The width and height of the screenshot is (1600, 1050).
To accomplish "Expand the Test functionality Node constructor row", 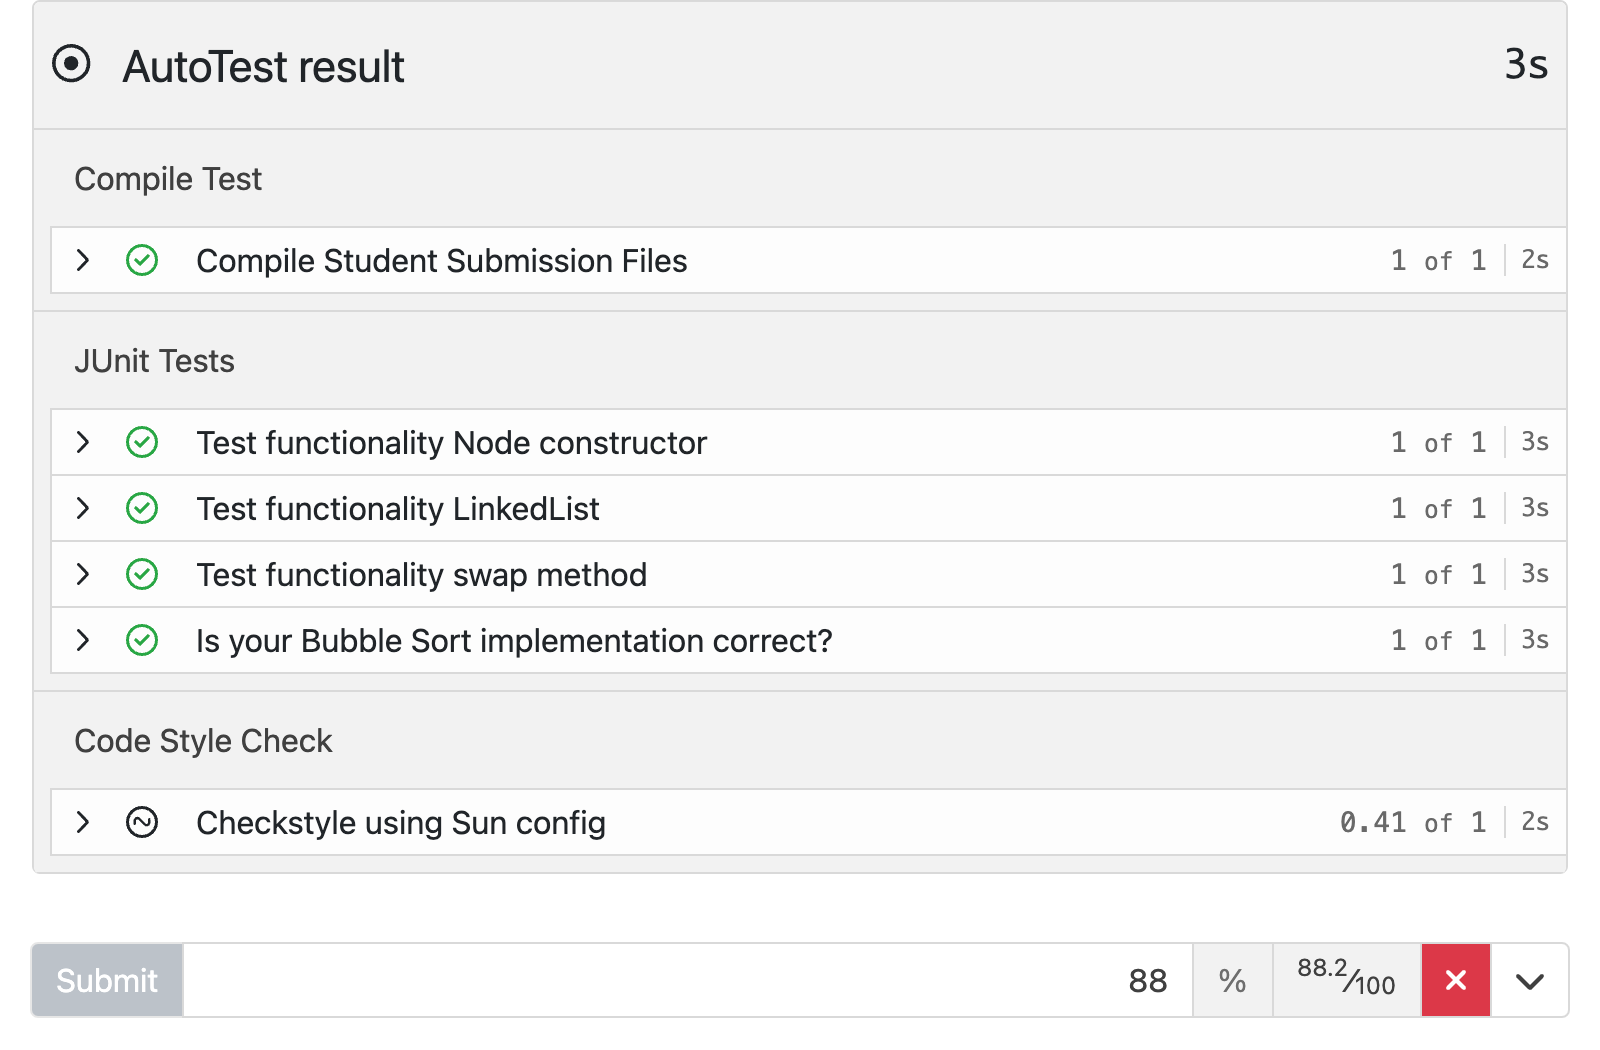I will pyautogui.click(x=83, y=442).
